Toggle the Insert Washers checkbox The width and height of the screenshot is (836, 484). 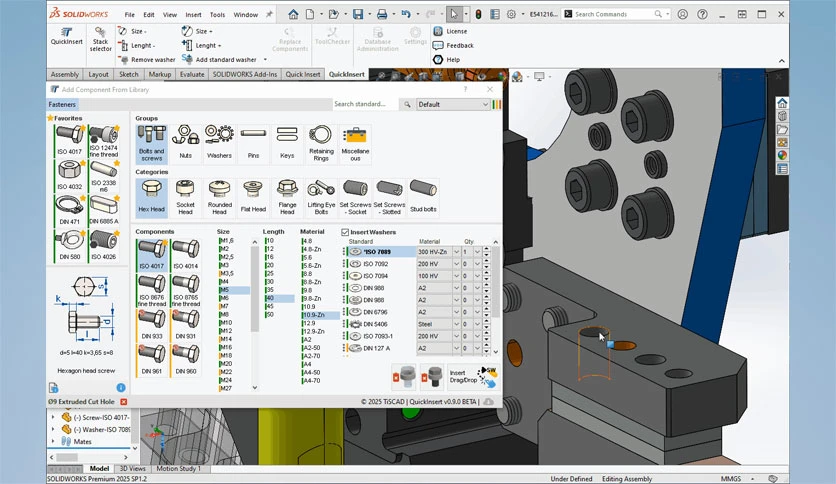pyautogui.click(x=345, y=232)
